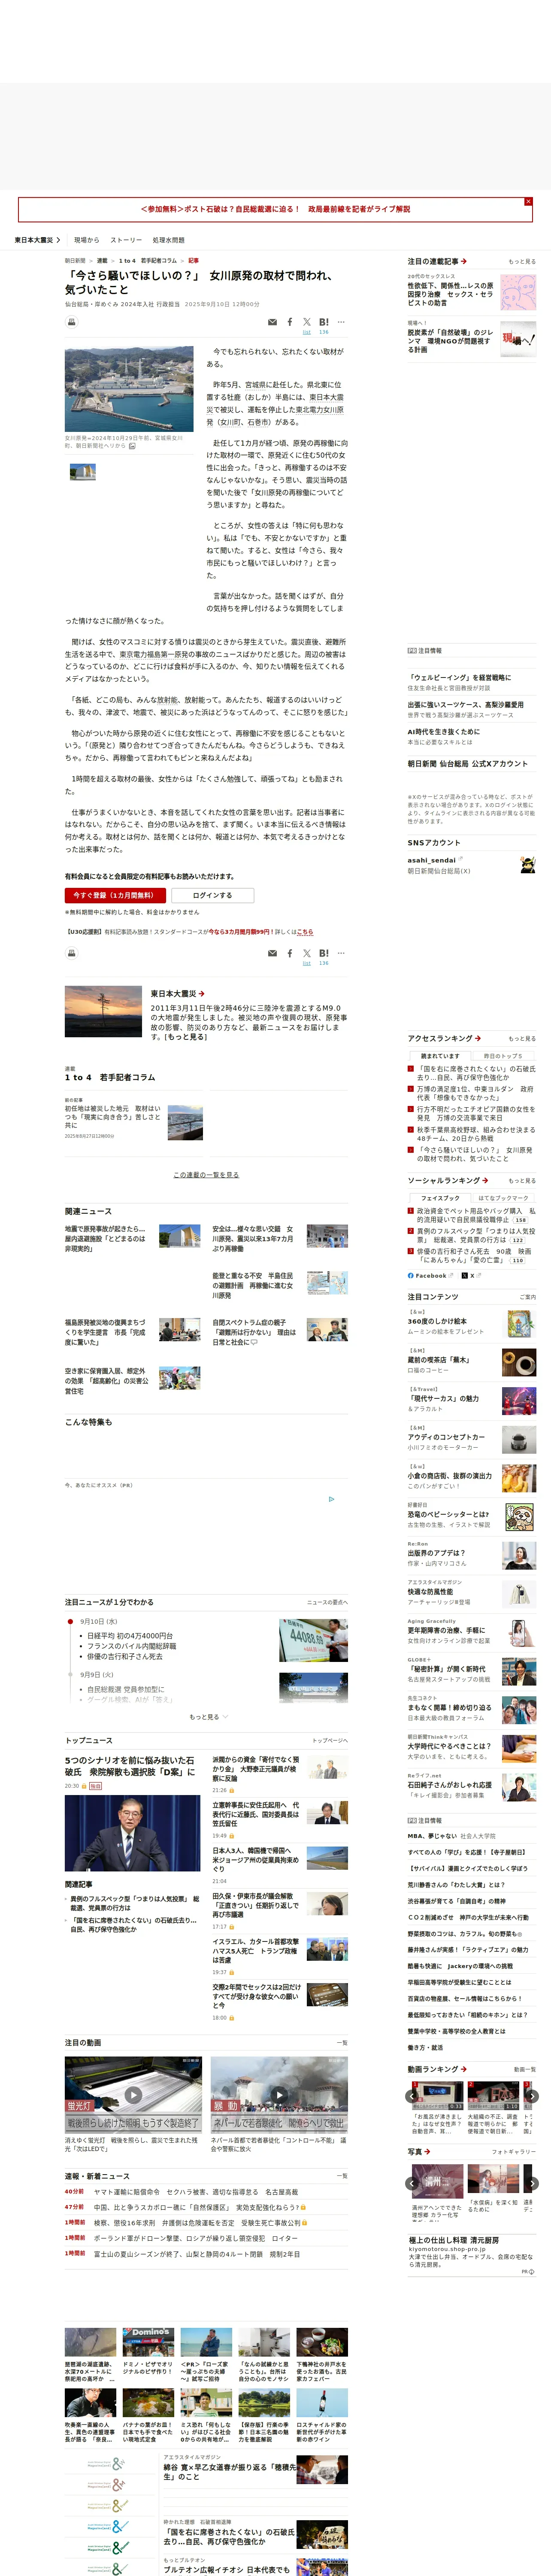Share on X icon above article

[307, 322]
